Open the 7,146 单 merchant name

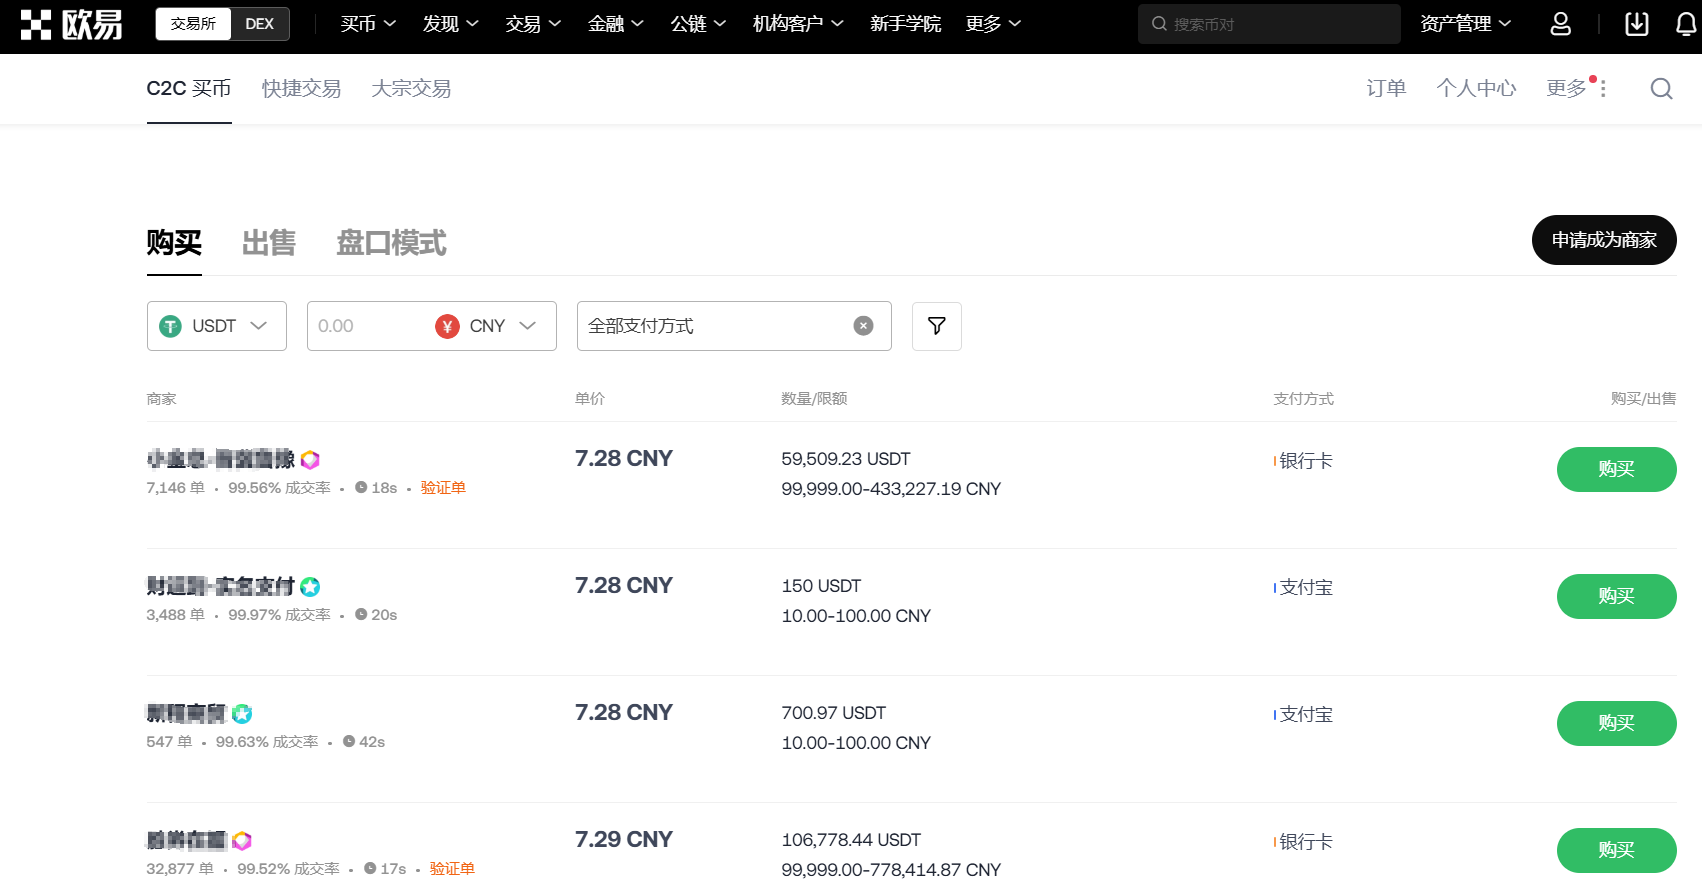pyautogui.click(x=221, y=459)
